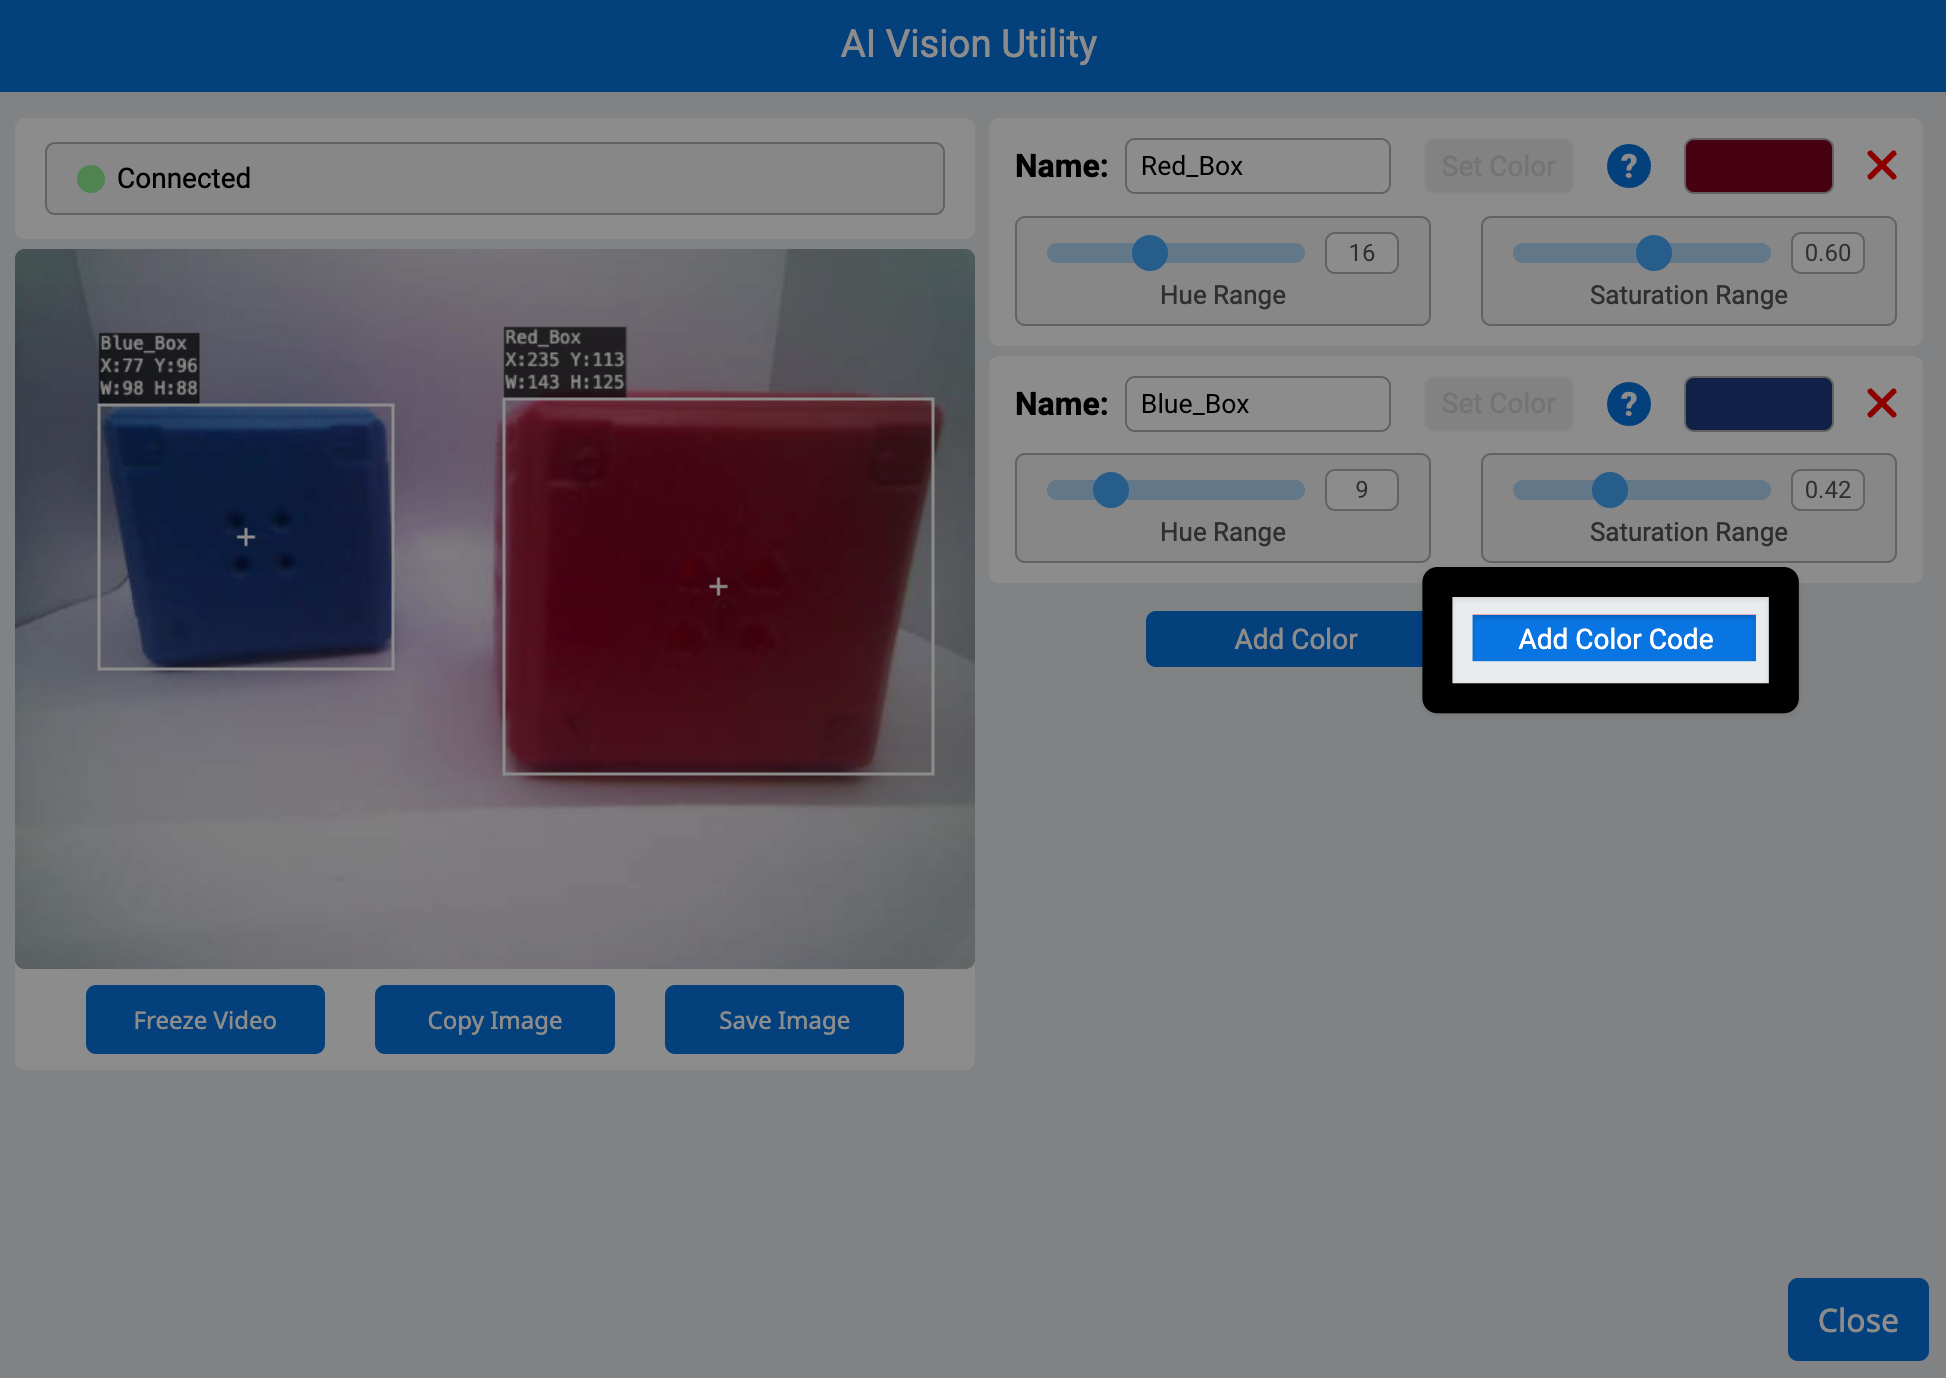Viewport: 1946px width, 1378px height.
Task: Click the help icon beside Red_Box
Action: click(1628, 166)
